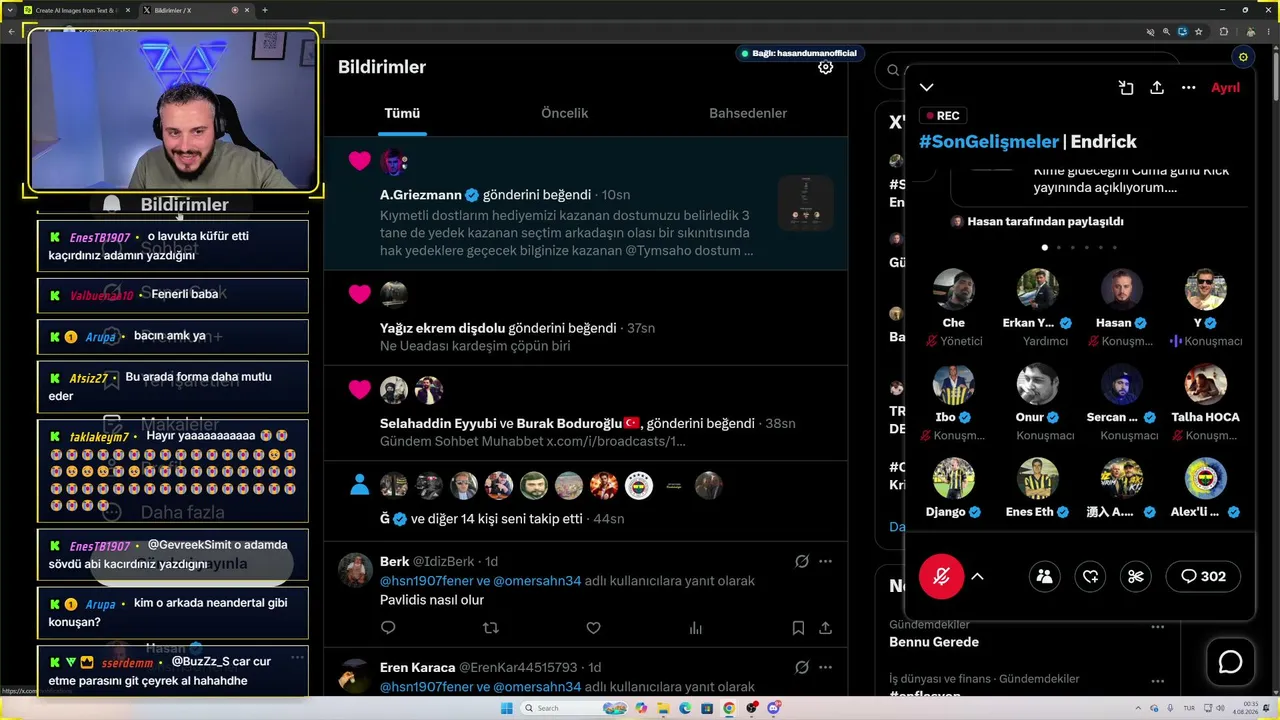1280x720 pixels.
Task: Open Berk's profile avatar
Action: tap(355, 571)
